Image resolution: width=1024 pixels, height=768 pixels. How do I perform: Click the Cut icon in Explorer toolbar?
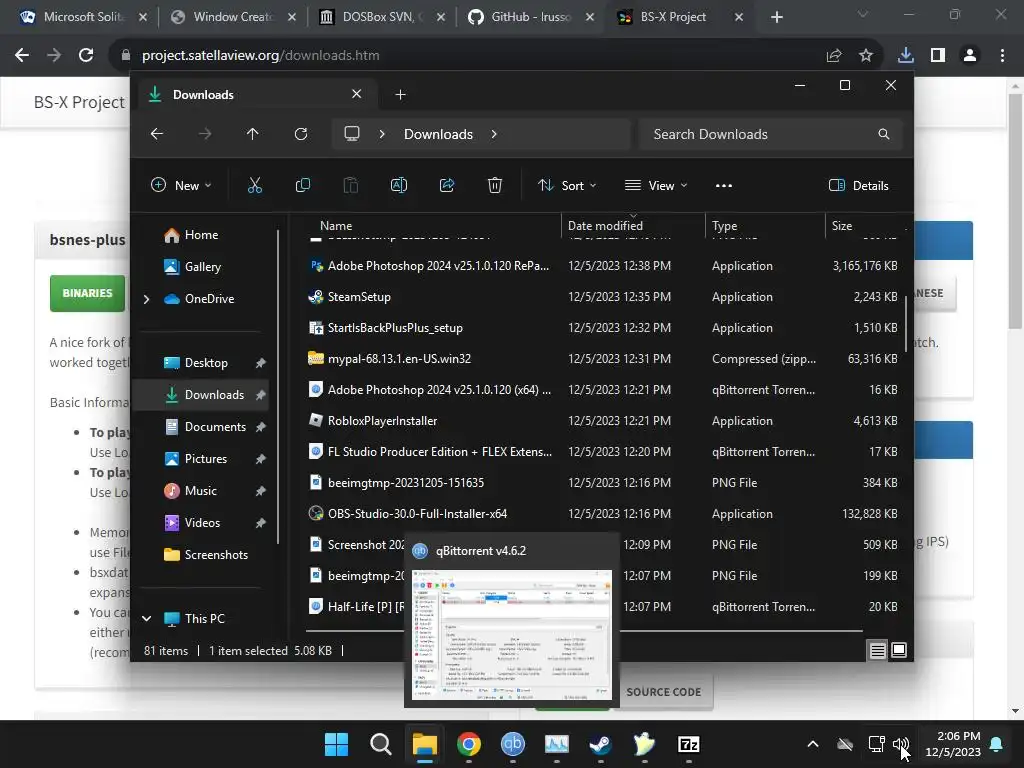[x=255, y=185]
